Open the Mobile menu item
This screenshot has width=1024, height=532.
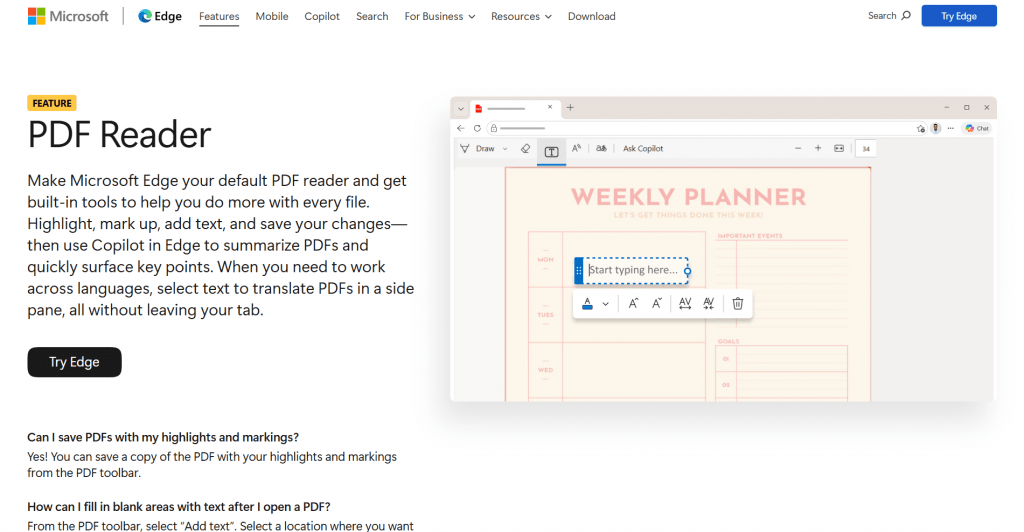(272, 16)
